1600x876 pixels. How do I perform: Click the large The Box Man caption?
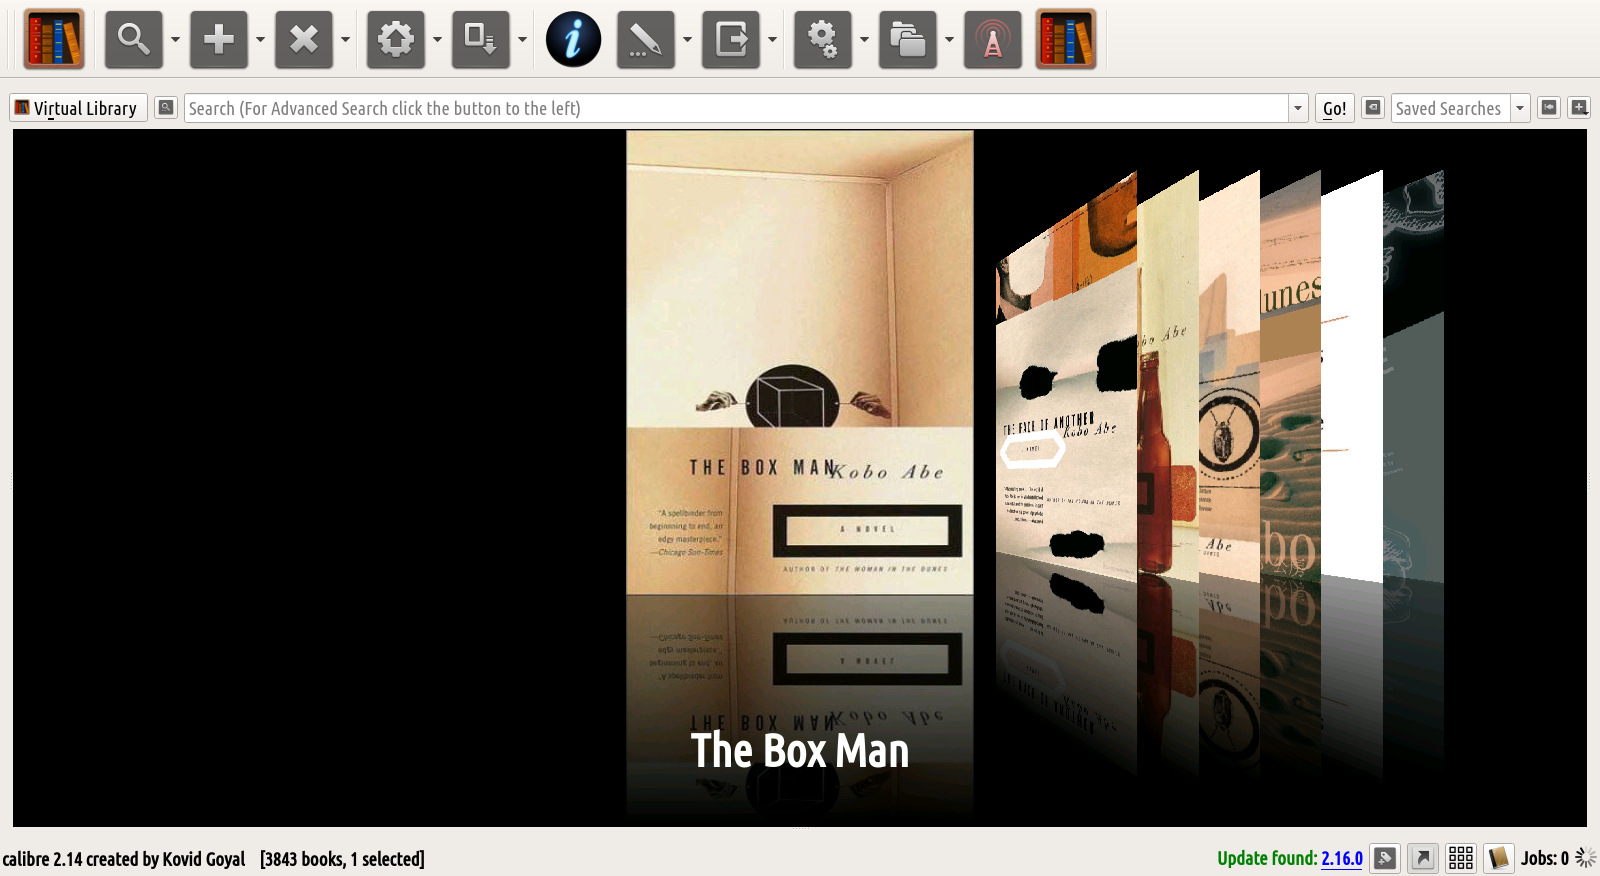tap(800, 751)
